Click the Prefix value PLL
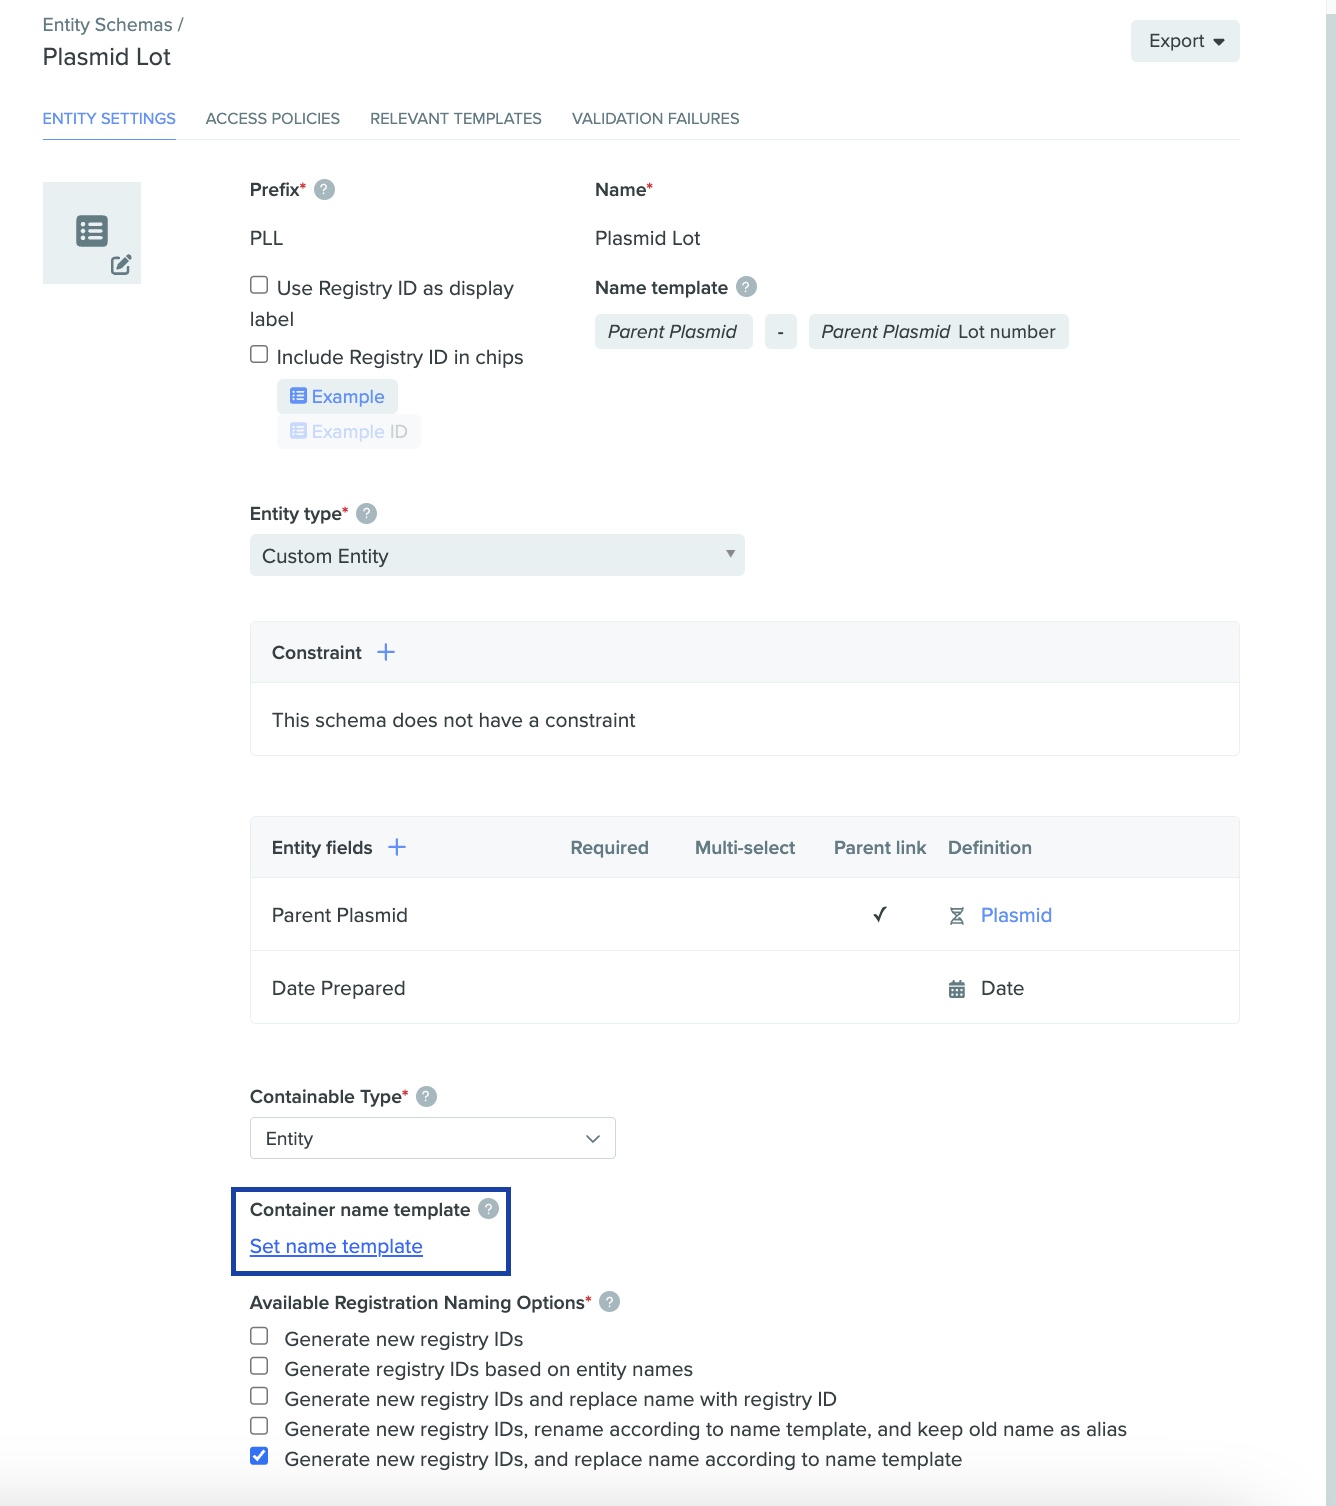 tap(267, 238)
